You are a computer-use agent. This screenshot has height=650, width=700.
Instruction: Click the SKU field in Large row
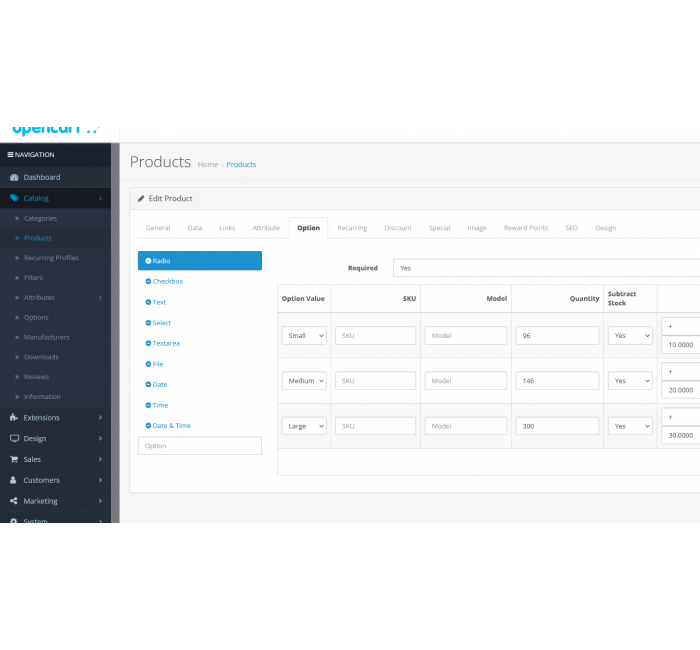click(375, 426)
